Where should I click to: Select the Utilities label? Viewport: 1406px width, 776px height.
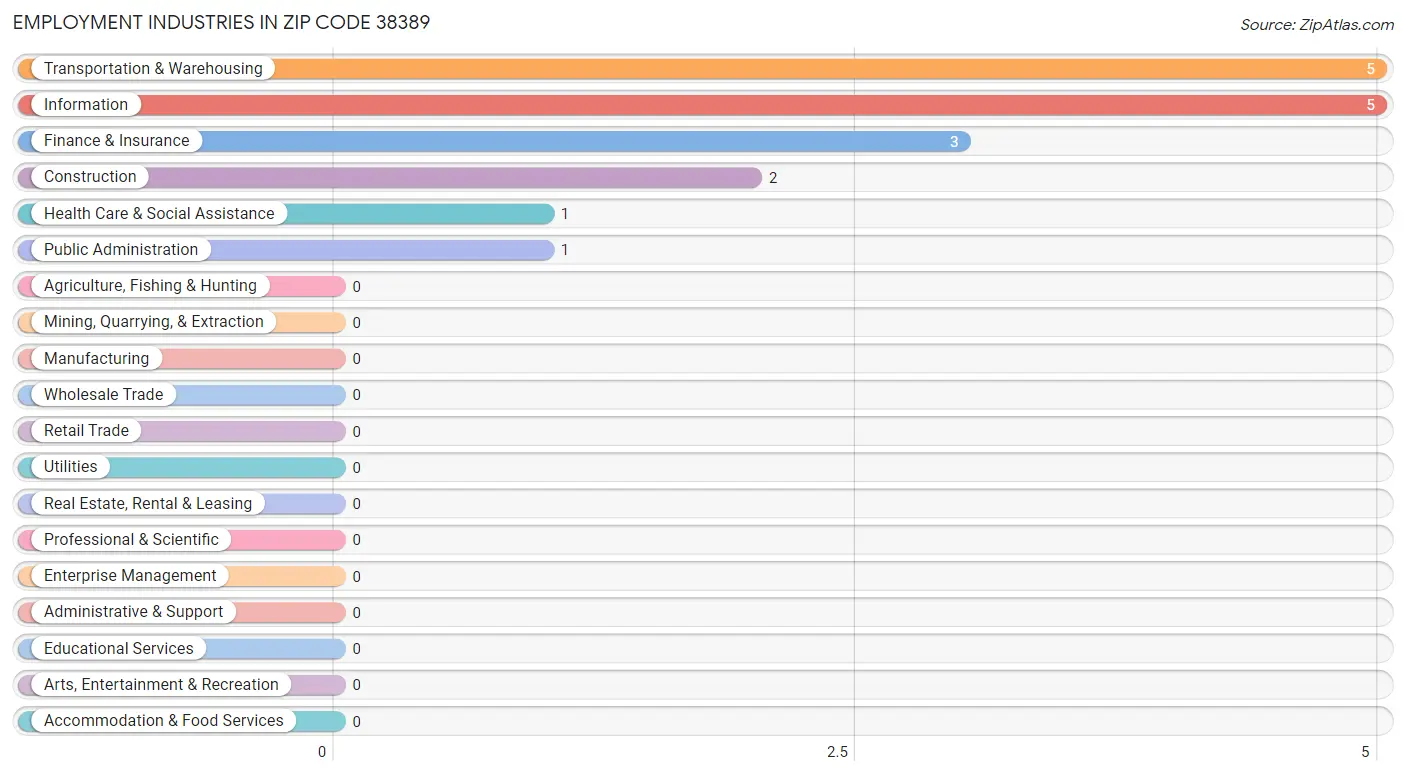click(x=71, y=467)
